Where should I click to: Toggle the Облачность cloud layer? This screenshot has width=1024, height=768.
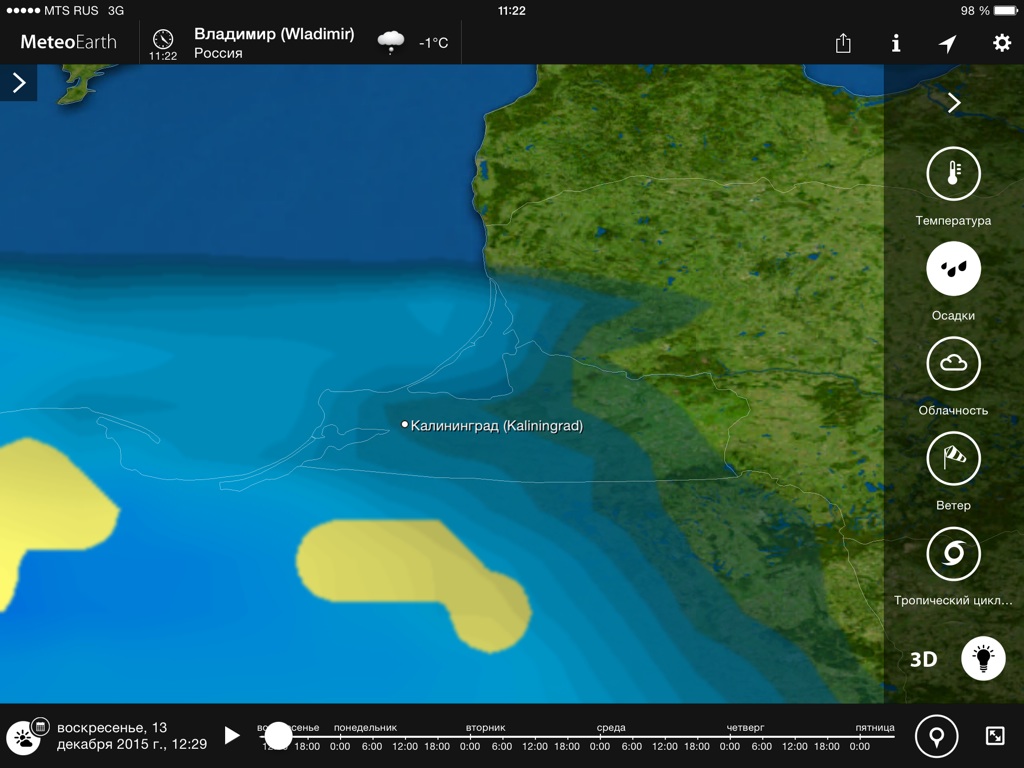click(x=953, y=364)
